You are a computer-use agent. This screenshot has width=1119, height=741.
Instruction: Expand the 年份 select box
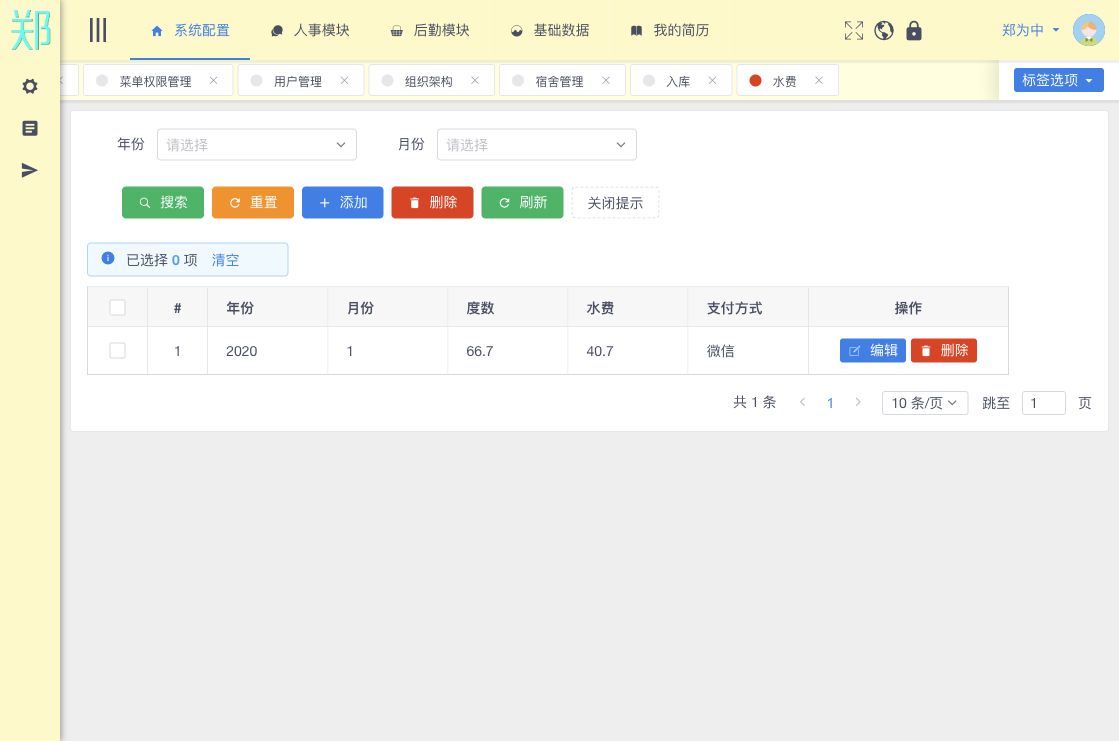[x=257, y=144]
